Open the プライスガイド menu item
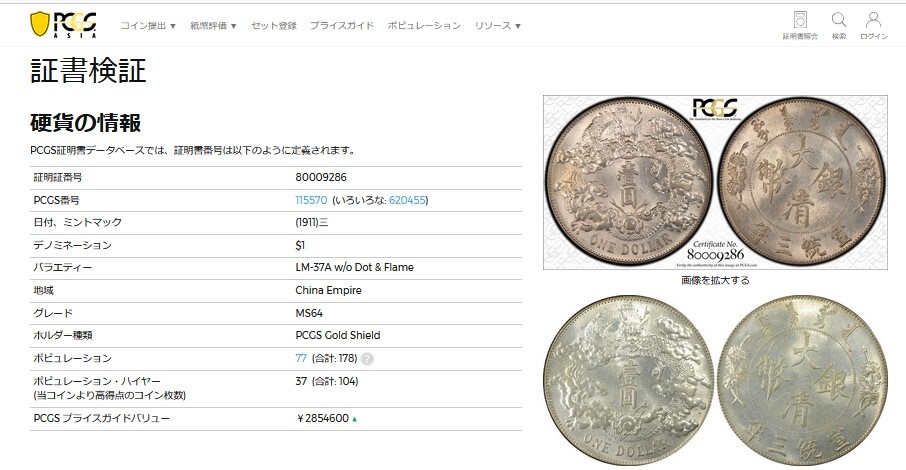906x470 pixels. [341, 25]
